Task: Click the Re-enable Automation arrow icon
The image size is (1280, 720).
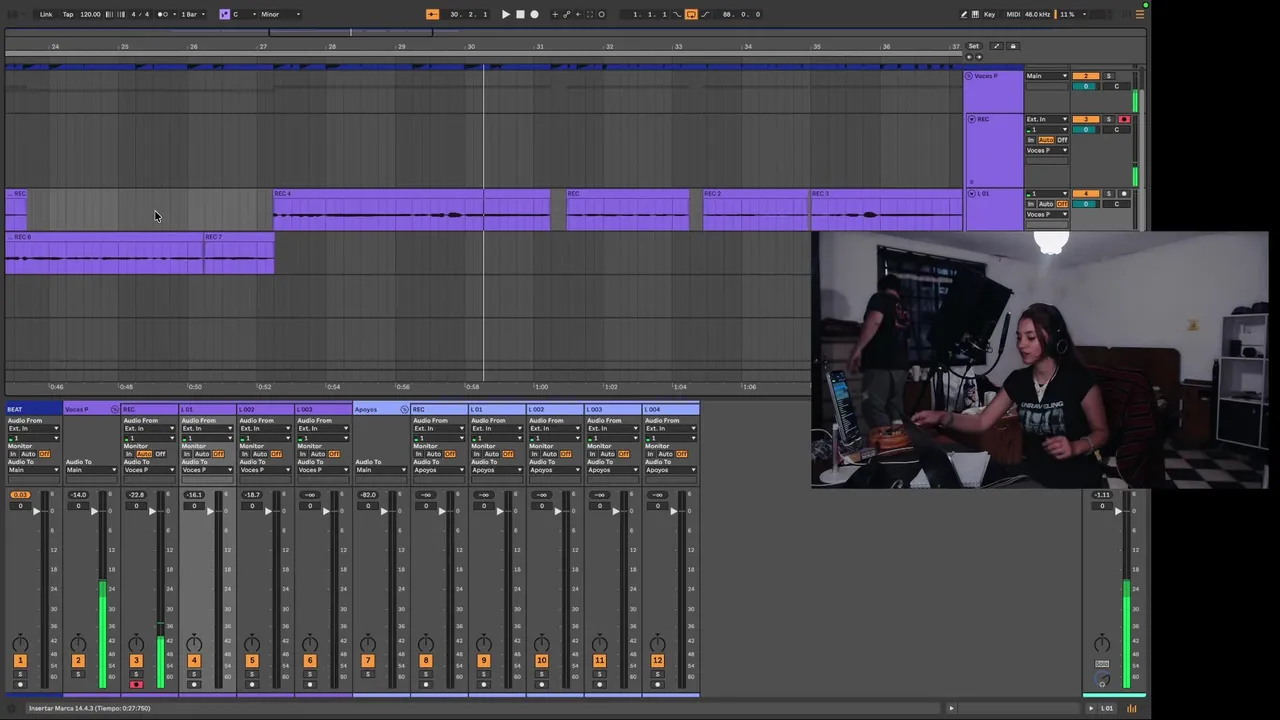Action: (x=578, y=14)
